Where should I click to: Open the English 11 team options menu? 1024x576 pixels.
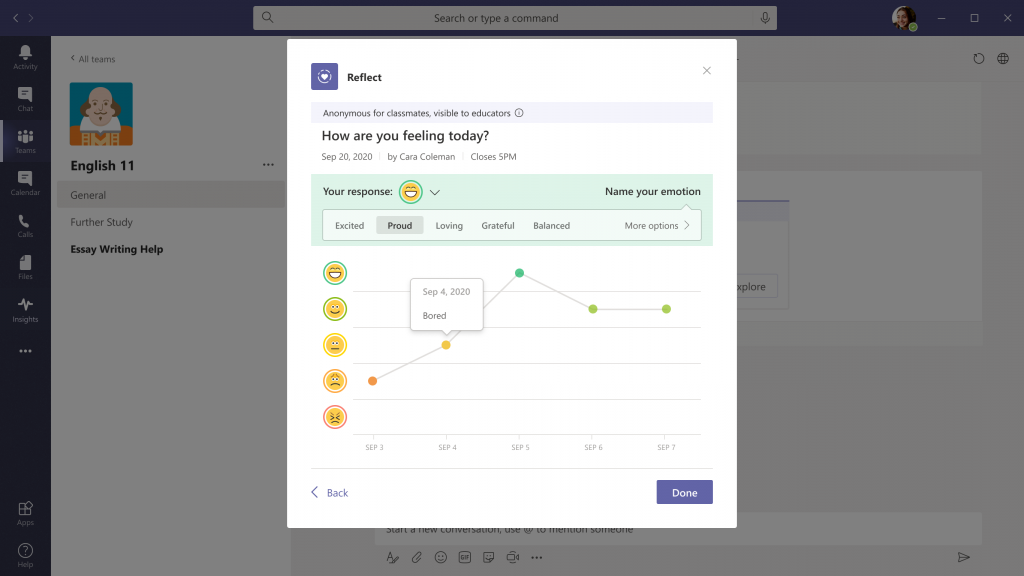(268, 164)
